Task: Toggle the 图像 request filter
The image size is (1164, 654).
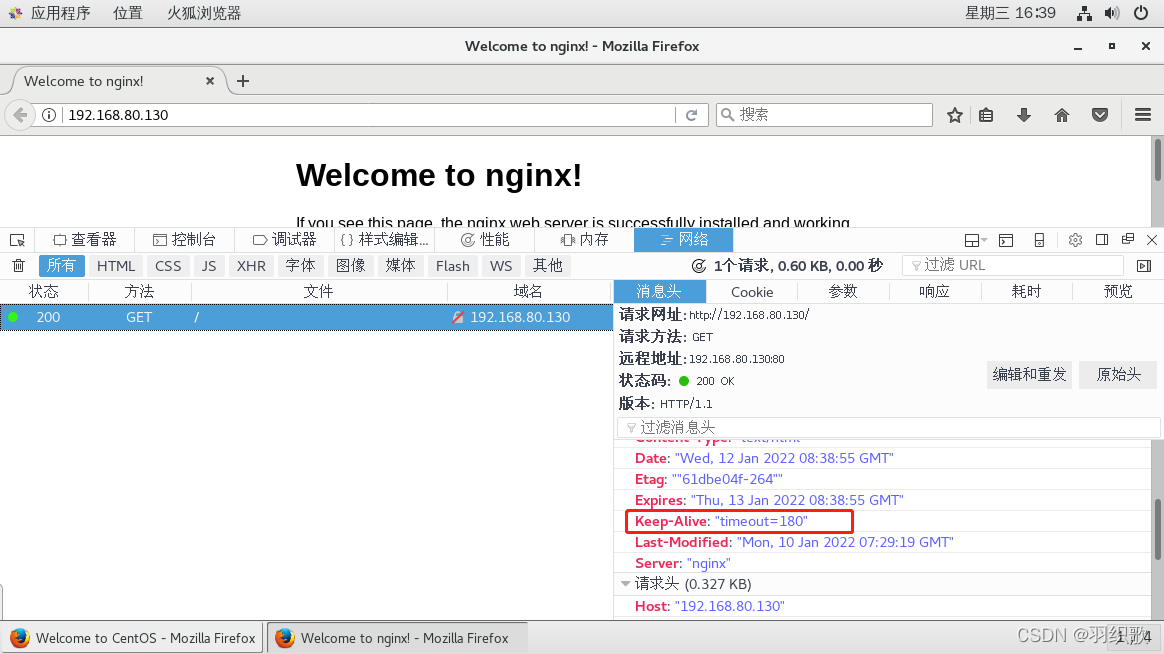Action: point(350,266)
